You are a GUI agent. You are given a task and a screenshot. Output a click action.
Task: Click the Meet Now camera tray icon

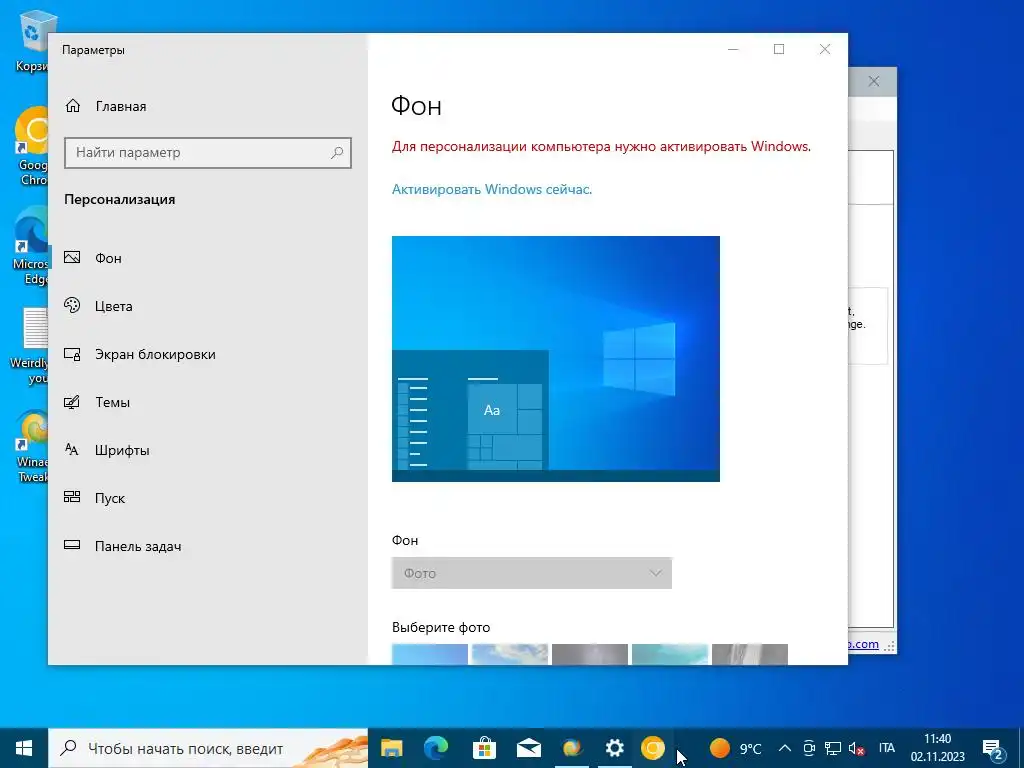(809, 748)
